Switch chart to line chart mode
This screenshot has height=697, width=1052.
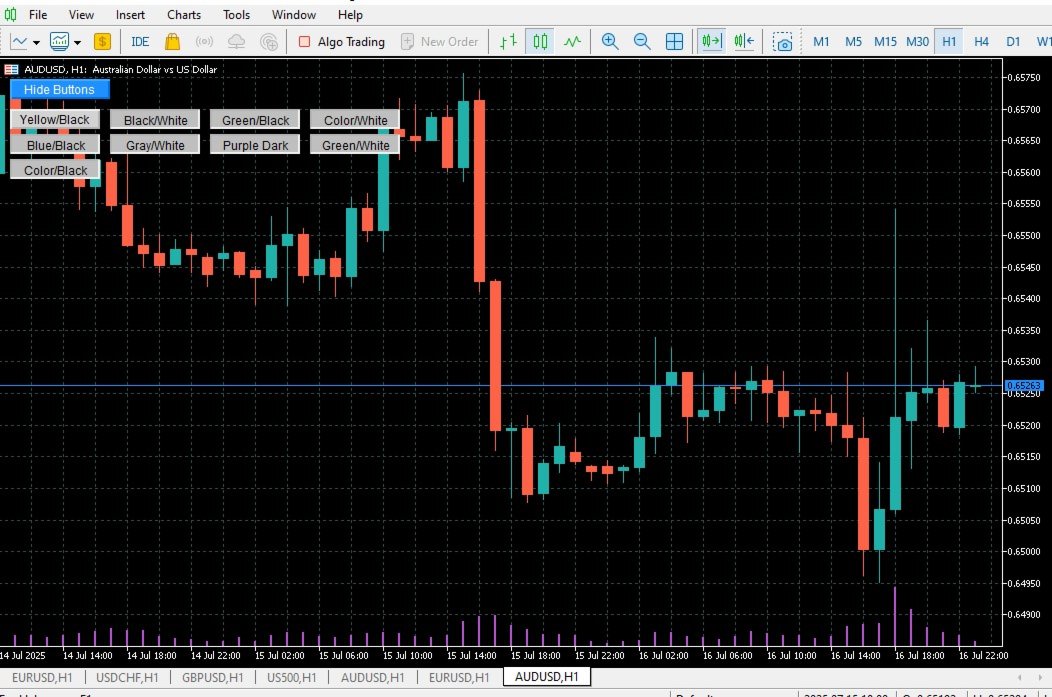pos(572,42)
